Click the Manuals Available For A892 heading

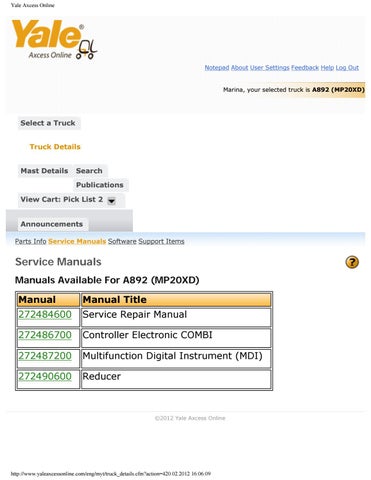107,280
